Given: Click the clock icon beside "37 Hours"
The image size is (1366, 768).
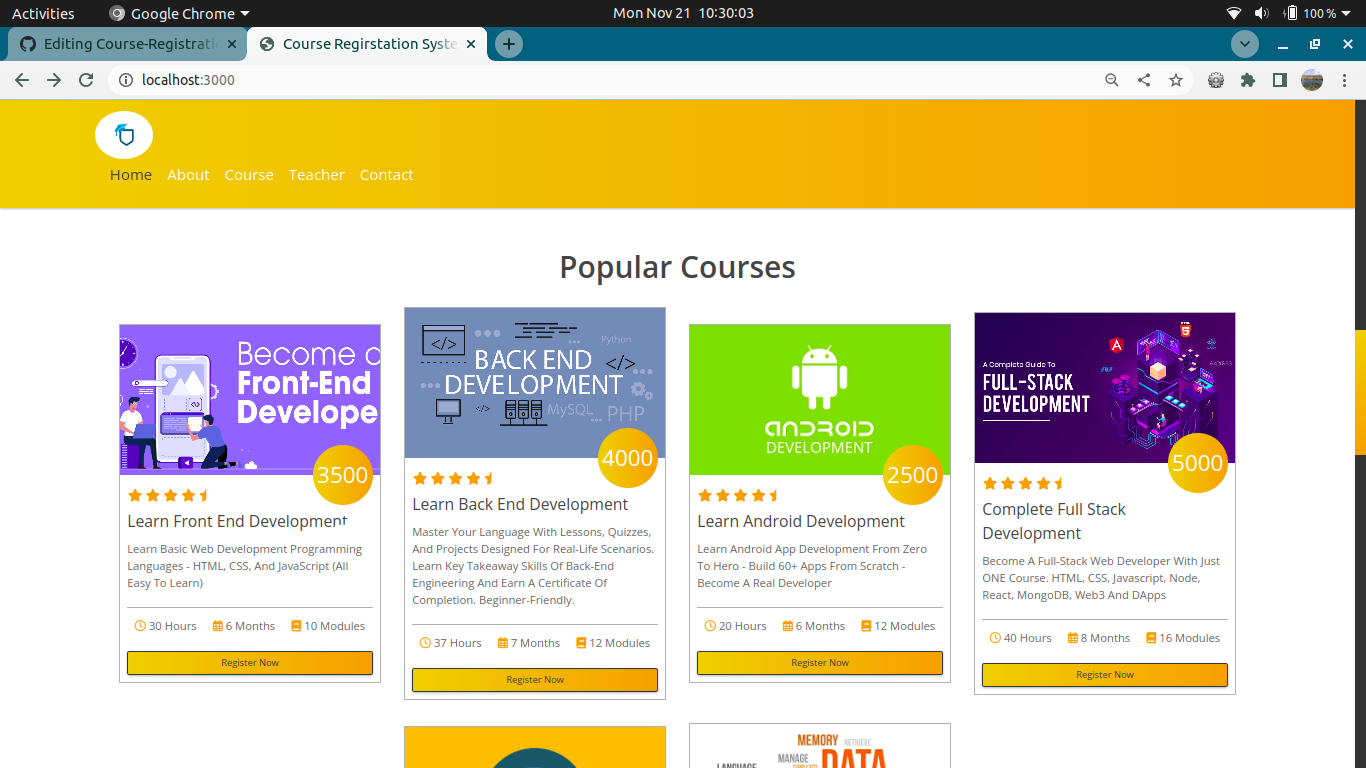Looking at the screenshot, I should click(424, 643).
